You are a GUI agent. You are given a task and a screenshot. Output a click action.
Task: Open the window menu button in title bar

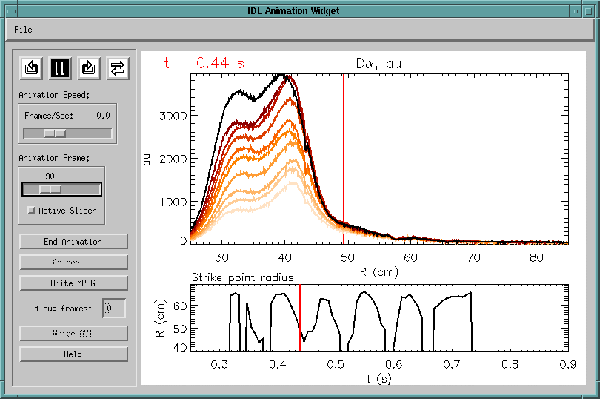point(11,11)
